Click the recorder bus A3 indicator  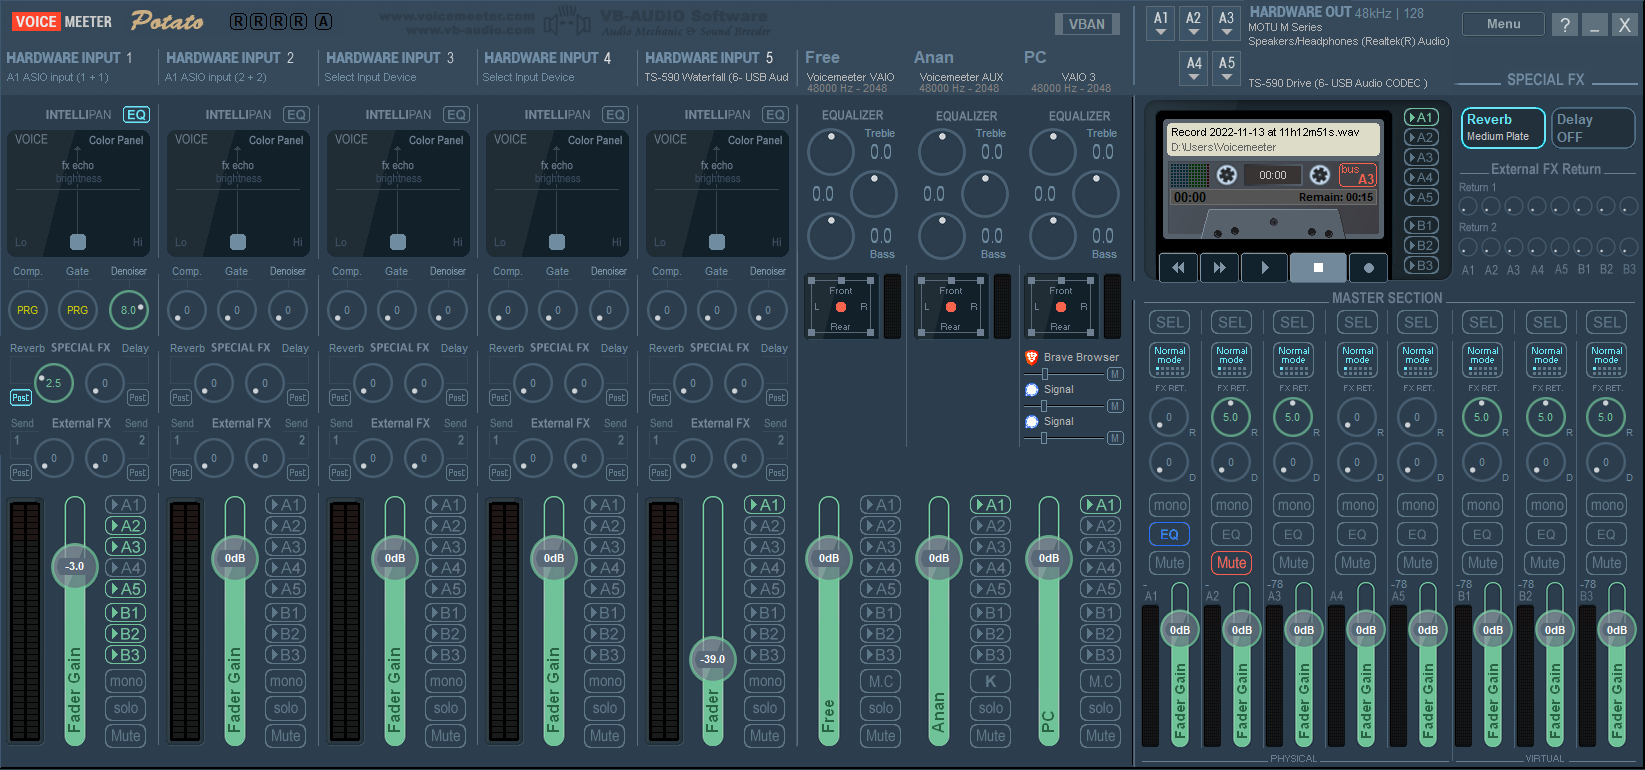[1358, 175]
